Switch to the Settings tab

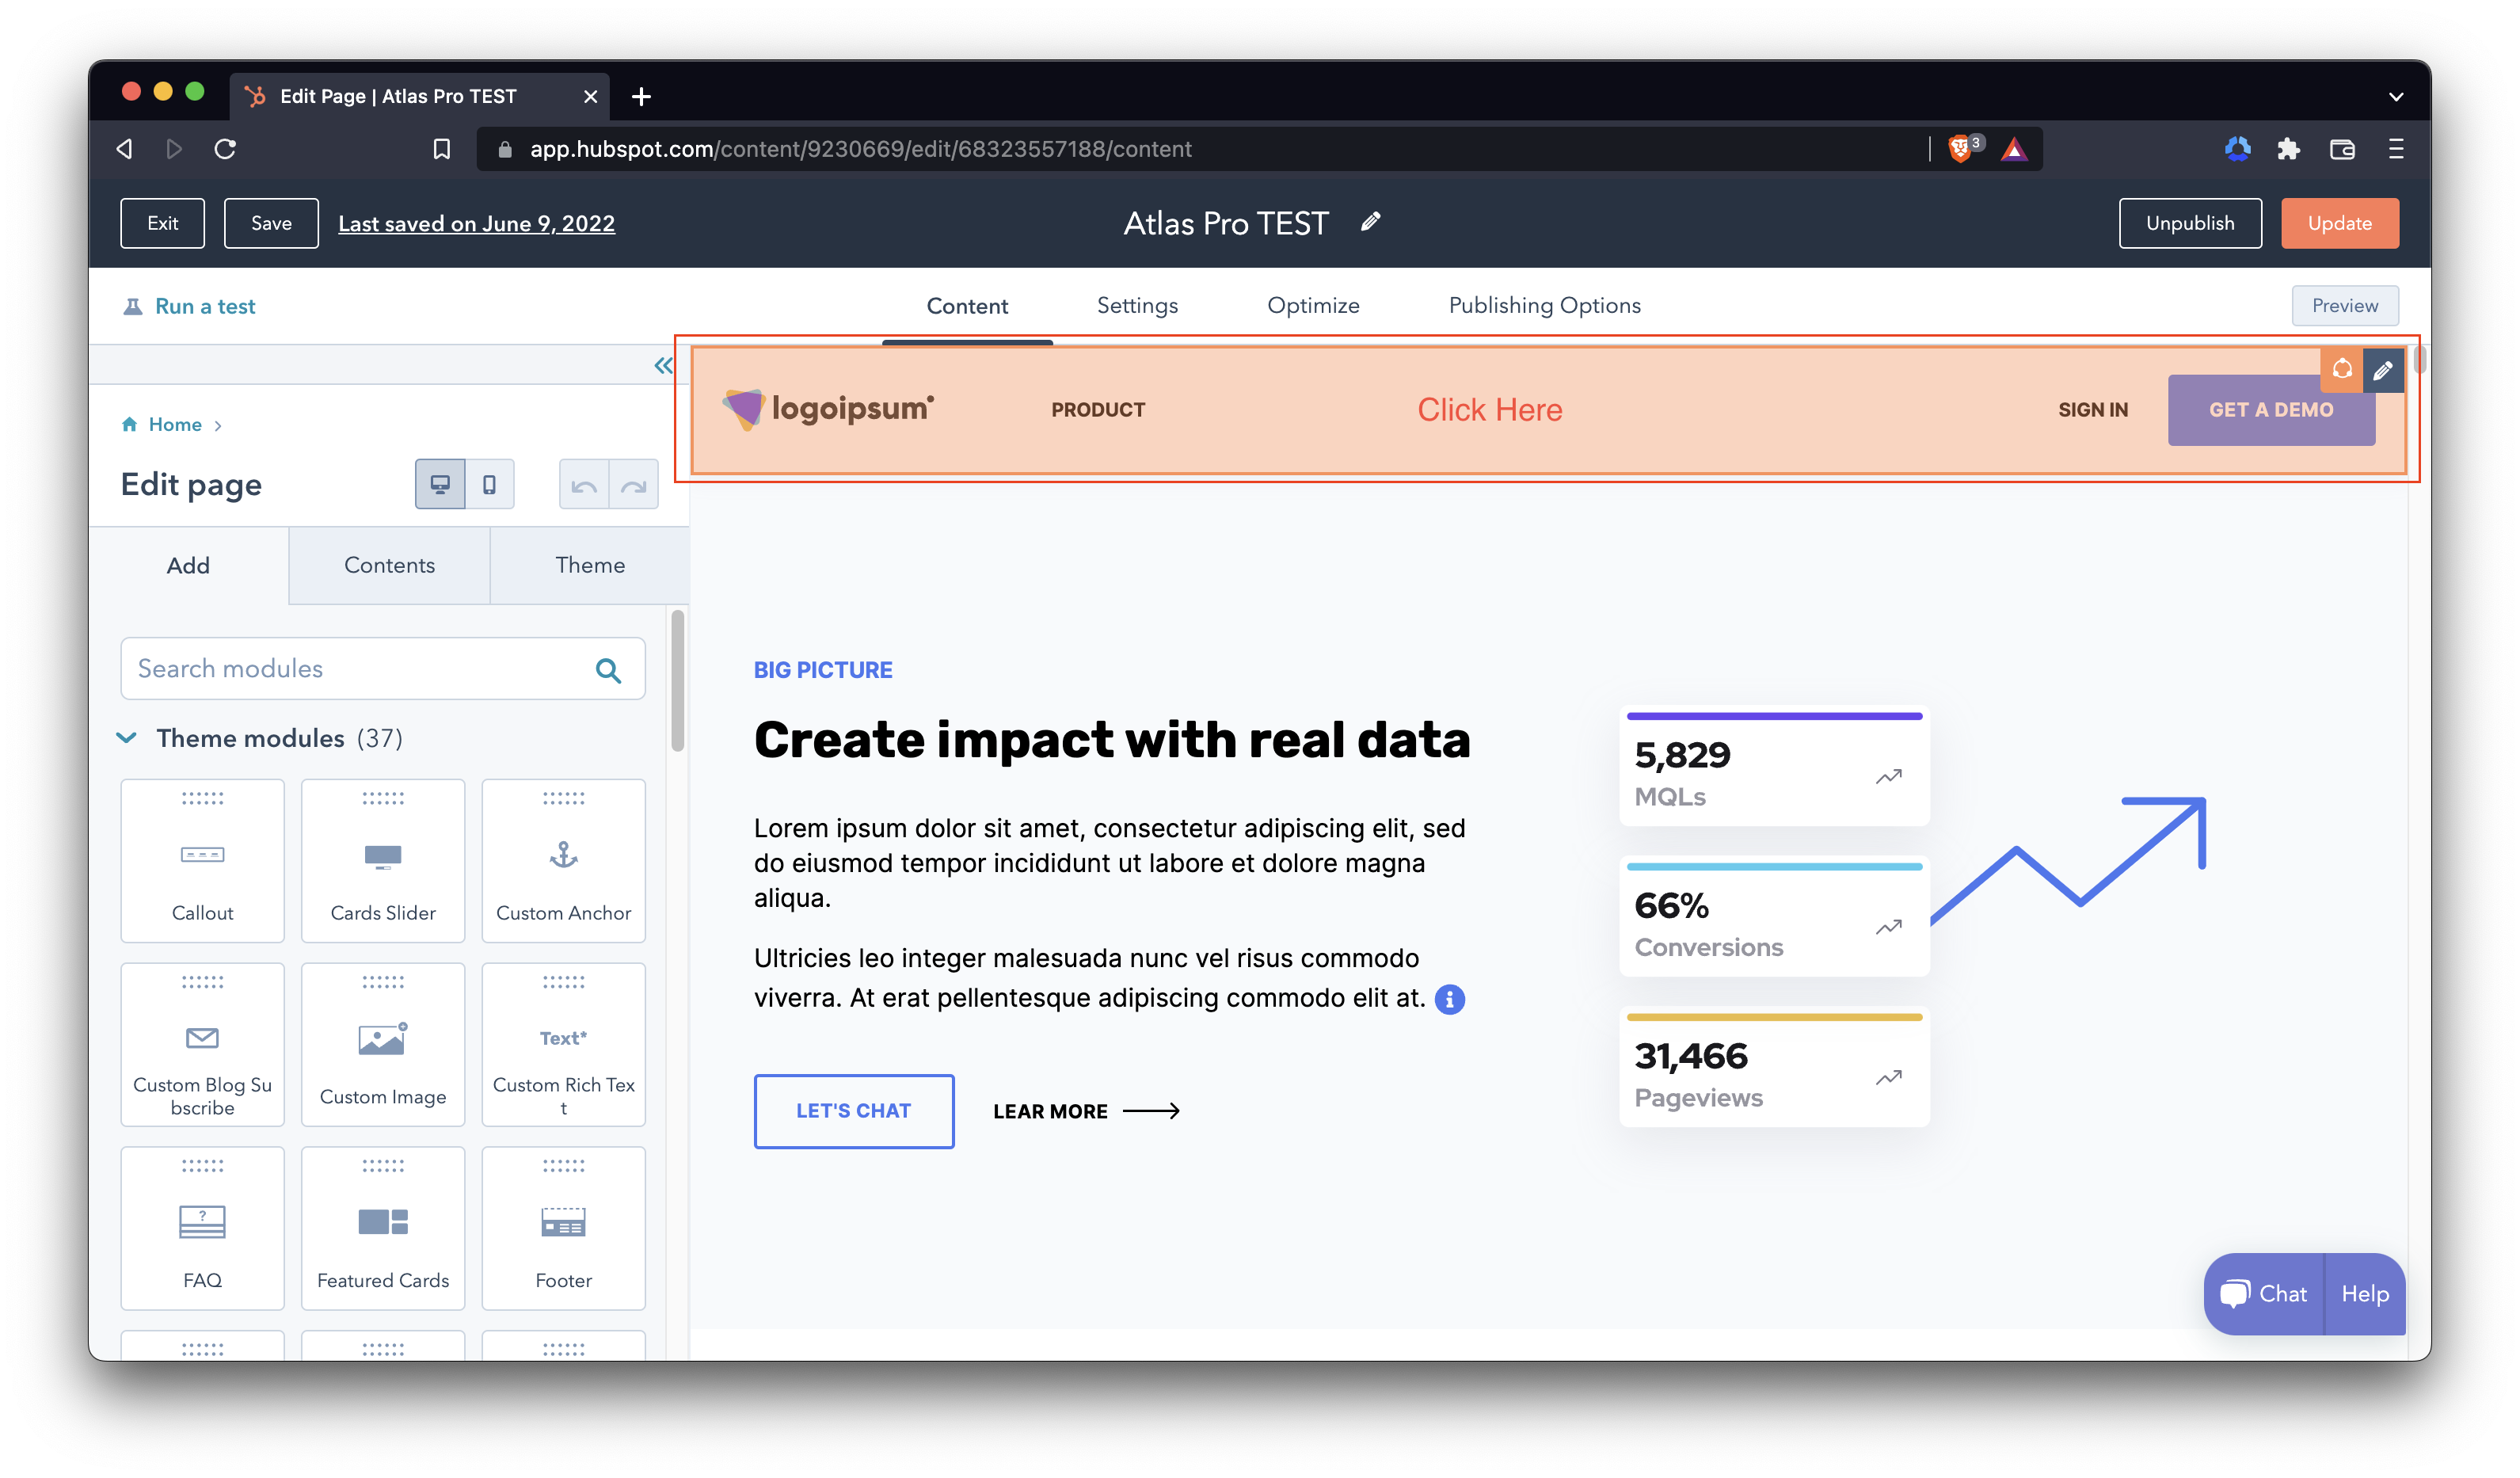(x=1137, y=305)
